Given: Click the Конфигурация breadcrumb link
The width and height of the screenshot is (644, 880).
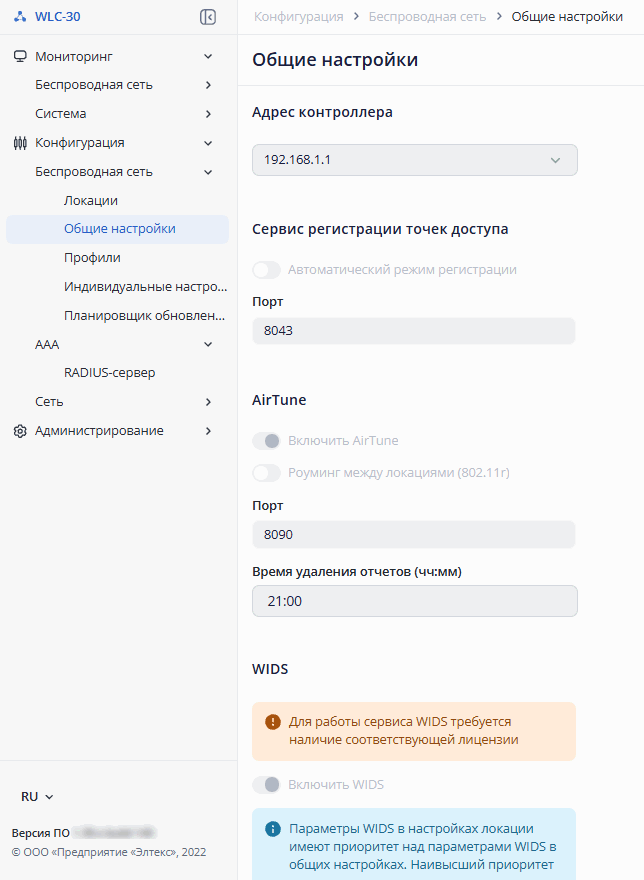Looking at the screenshot, I should coord(299,17).
